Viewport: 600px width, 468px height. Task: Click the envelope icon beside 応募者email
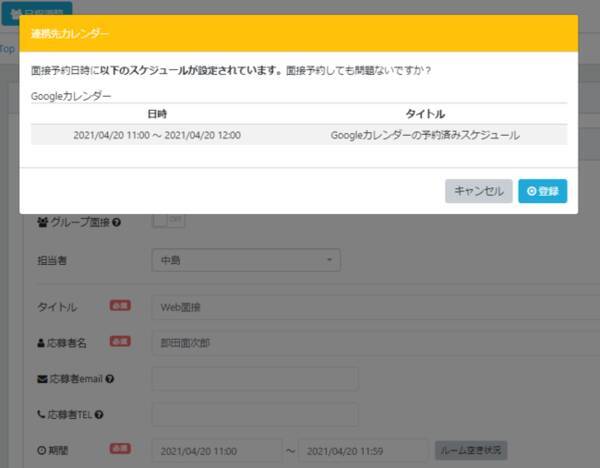coord(42,379)
